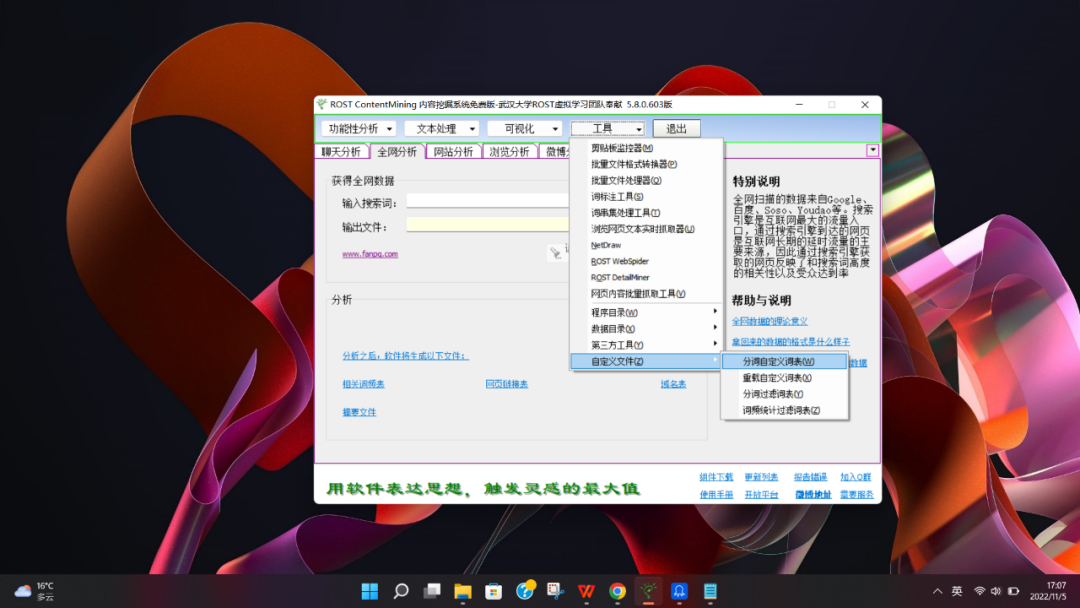
Task: Open File Explorer from taskbar
Action: point(463,591)
